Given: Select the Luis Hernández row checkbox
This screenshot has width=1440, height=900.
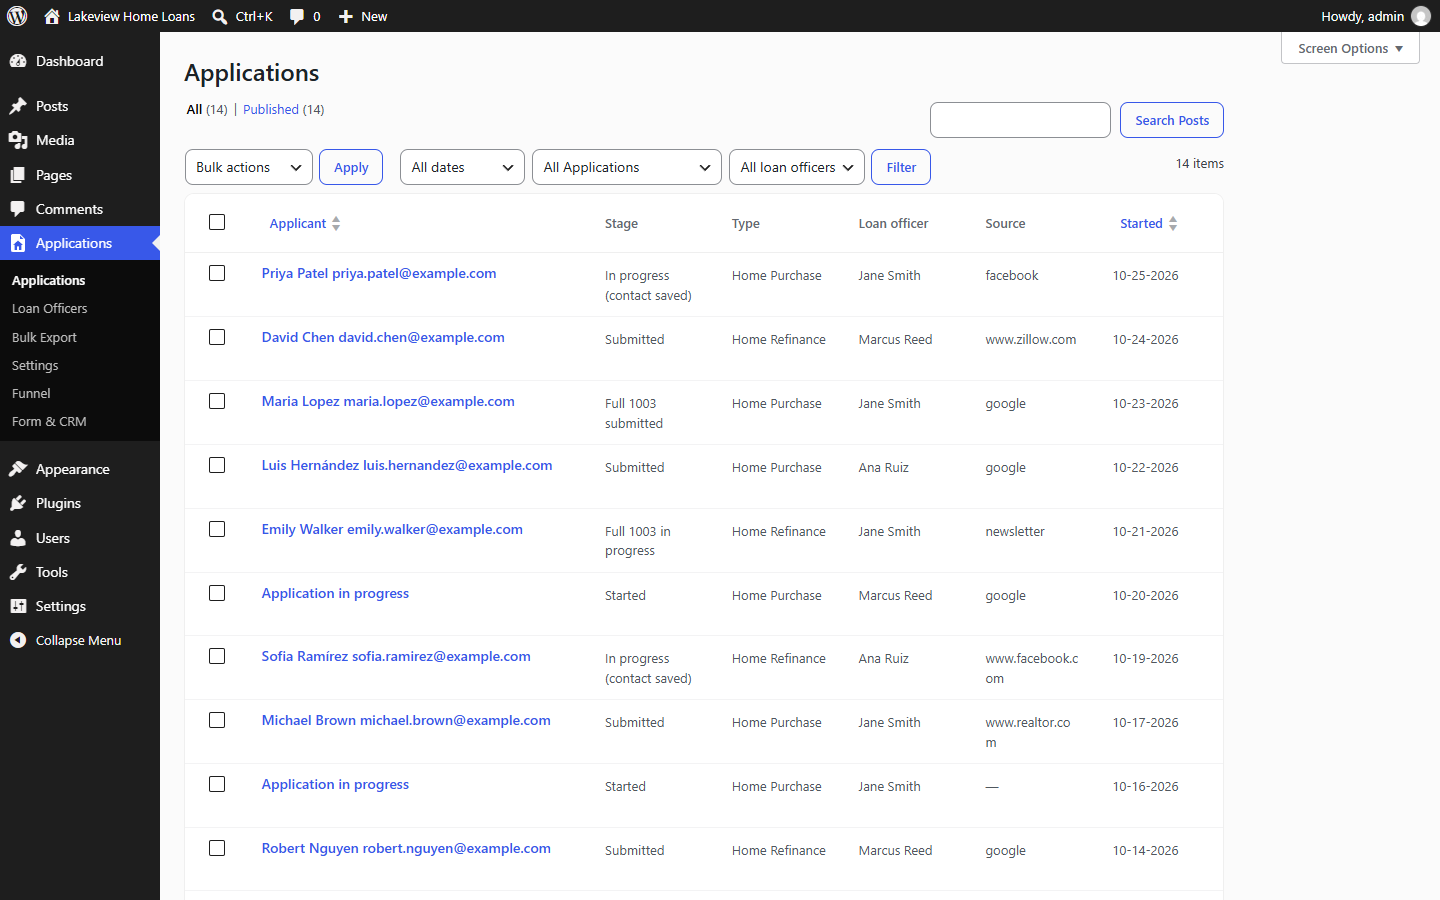Looking at the screenshot, I should [x=217, y=465].
